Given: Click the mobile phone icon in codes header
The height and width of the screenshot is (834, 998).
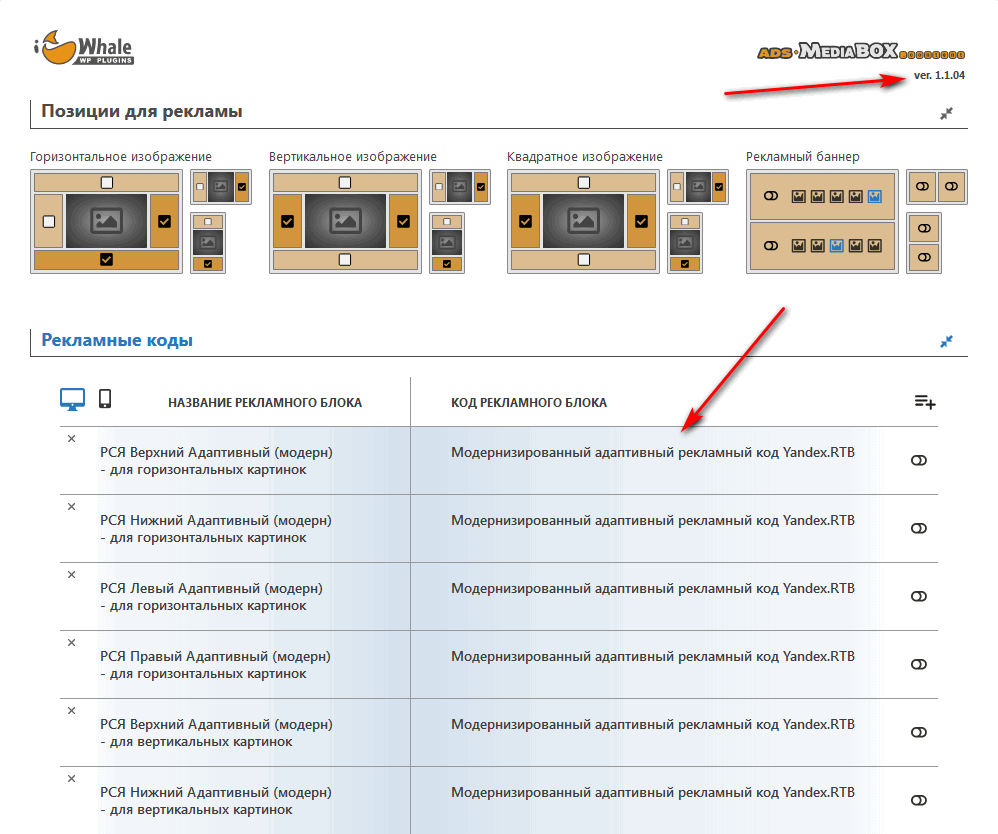Looking at the screenshot, I should tap(104, 399).
